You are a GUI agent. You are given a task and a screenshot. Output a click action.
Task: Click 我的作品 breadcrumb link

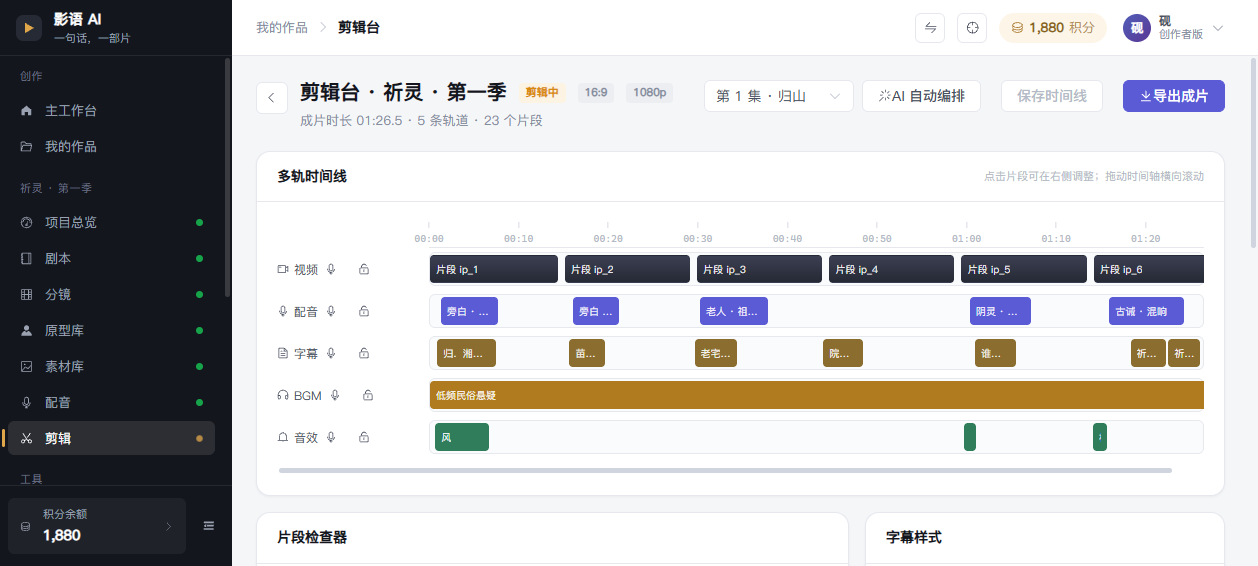pos(282,28)
